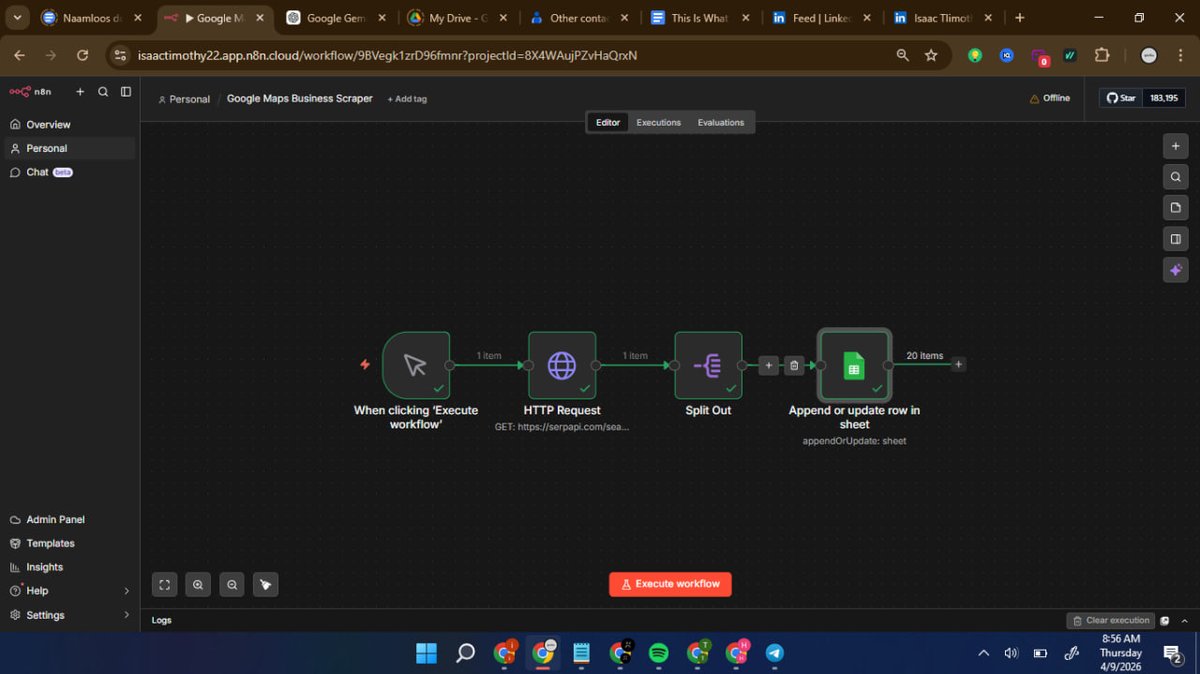Viewport: 1200px width, 674px height.
Task: Click '20 items' output label
Action: (x=924, y=356)
